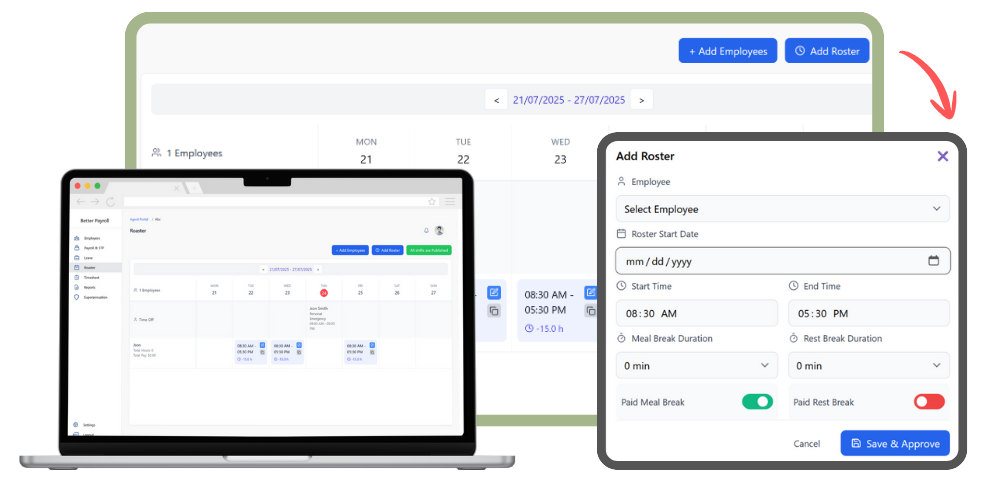Go to next week with the right arrow

pyautogui.click(x=642, y=100)
